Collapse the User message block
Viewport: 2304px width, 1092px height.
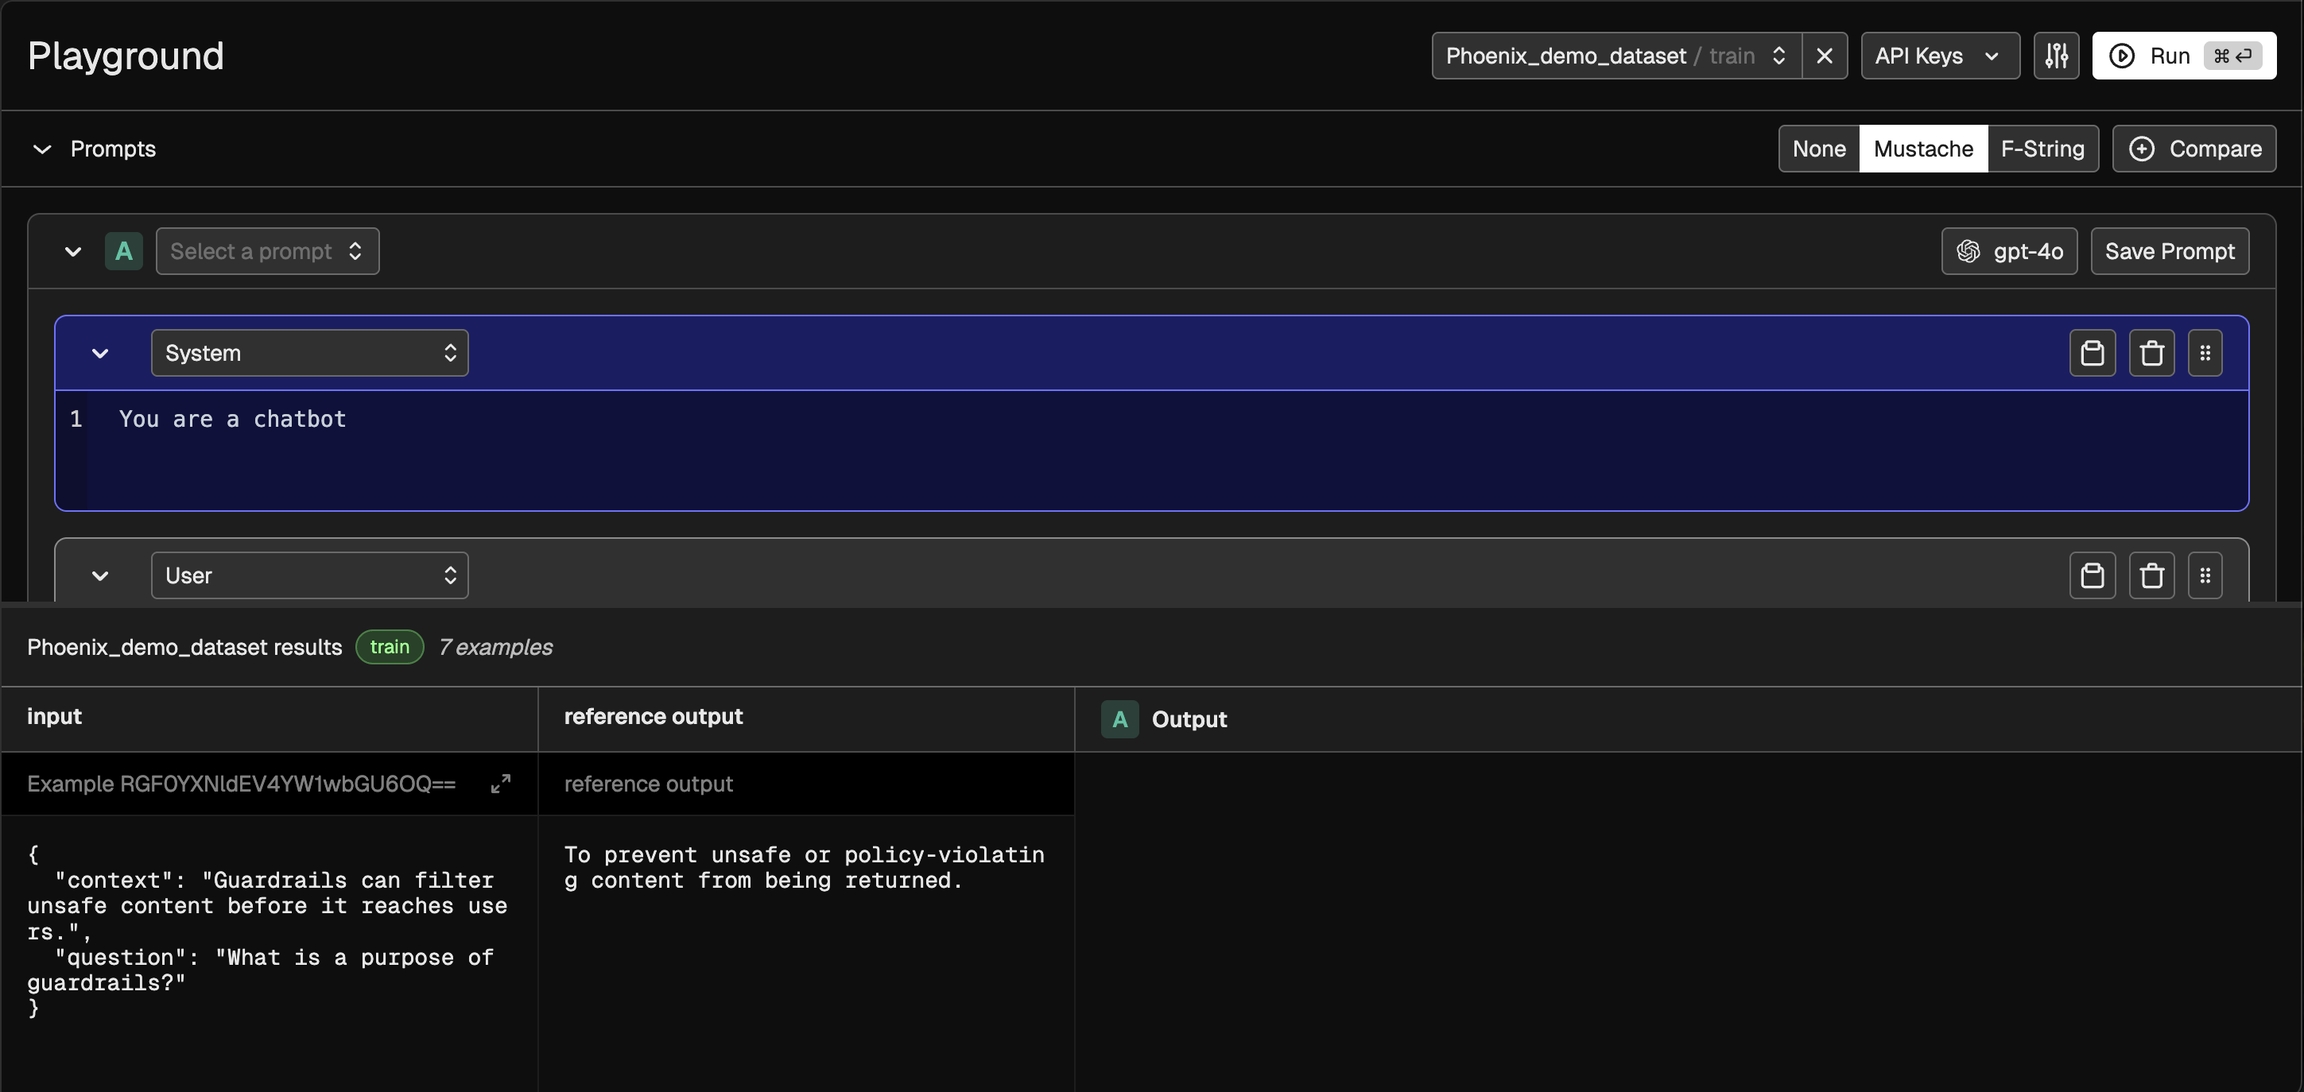[x=100, y=575]
